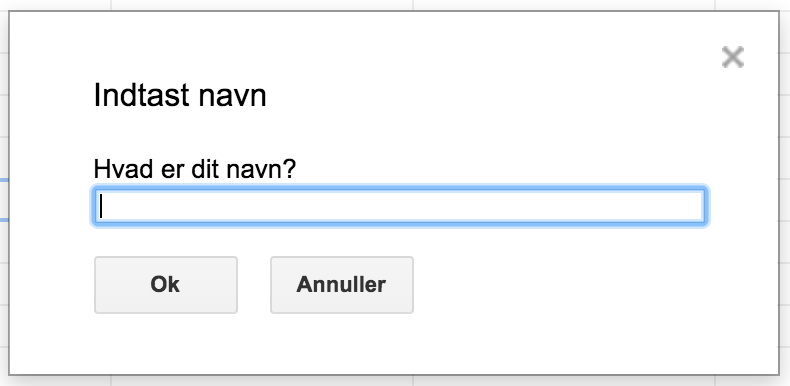Close the dialog with the X icon
The width and height of the screenshot is (790, 386).
pyautogui.click(x=733, y=57)
